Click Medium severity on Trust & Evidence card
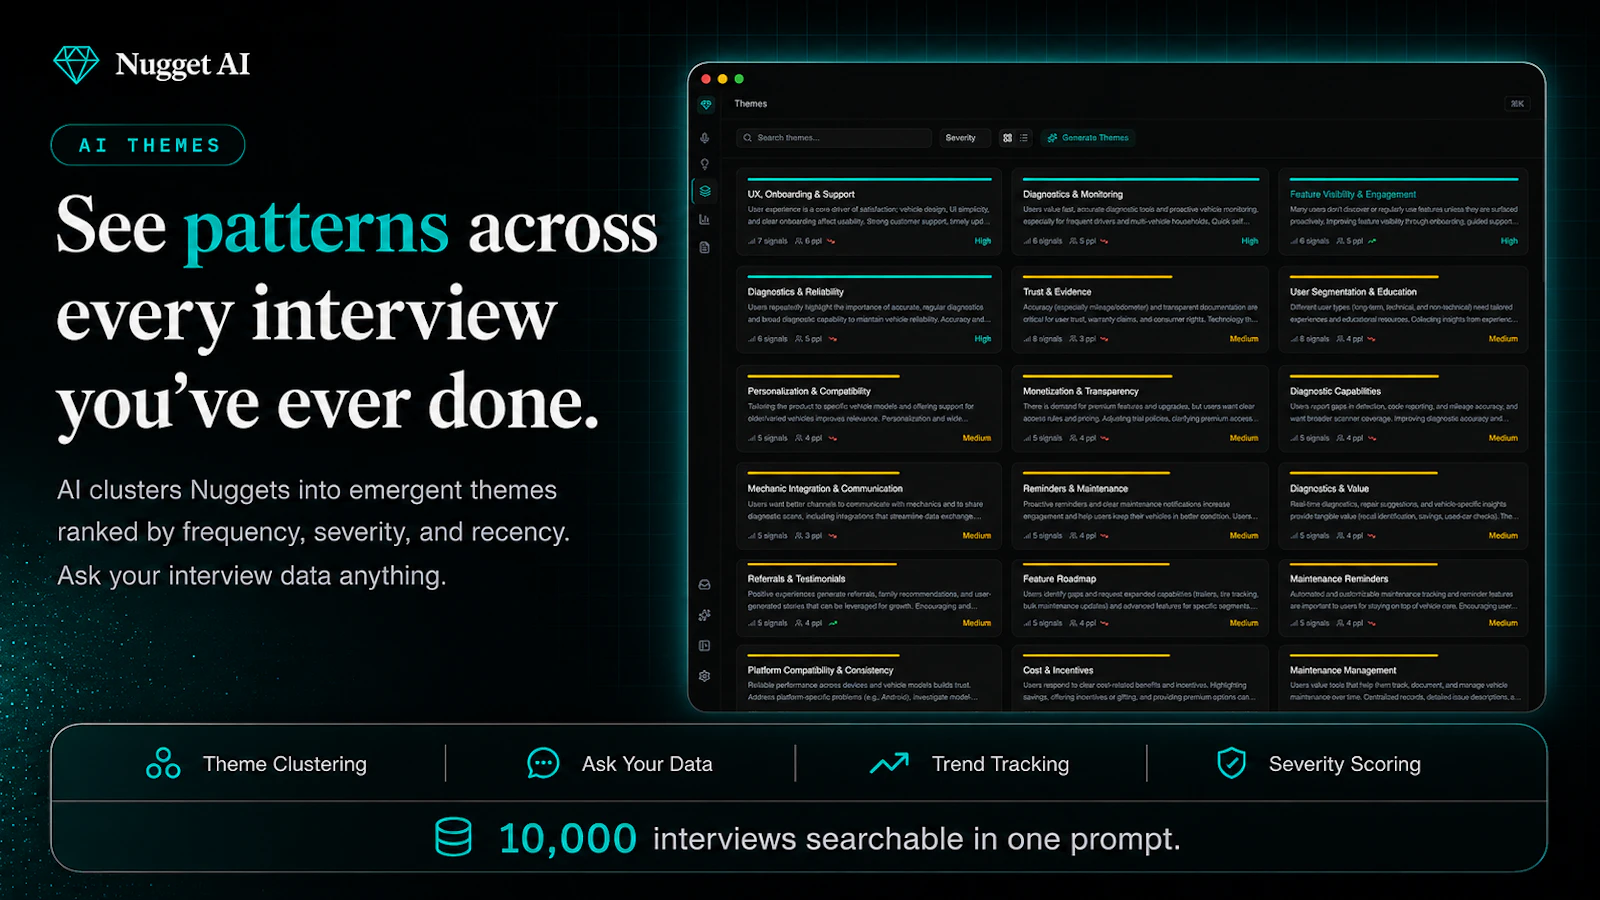This screenshot has width=1600, height=900. pos(1244,339)
